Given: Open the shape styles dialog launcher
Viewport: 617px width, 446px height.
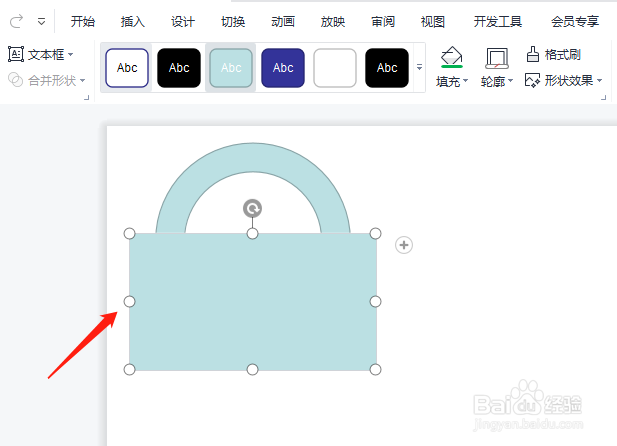Looking at the screenshot, I should [x=603, y=97].
